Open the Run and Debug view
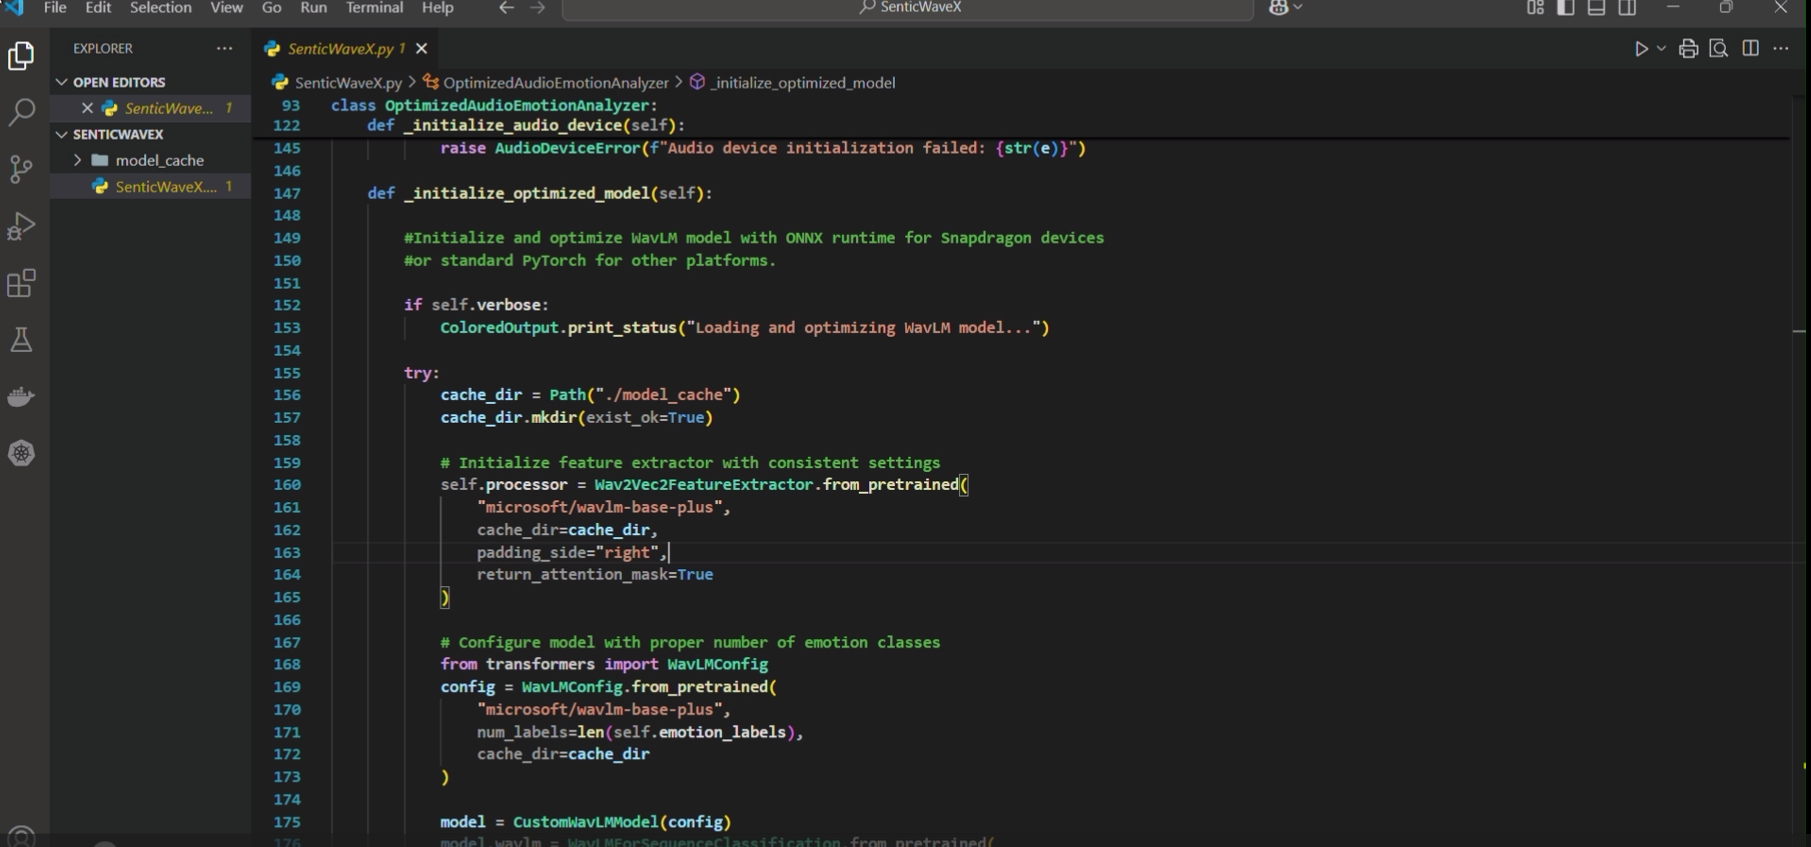 point(21,226)
